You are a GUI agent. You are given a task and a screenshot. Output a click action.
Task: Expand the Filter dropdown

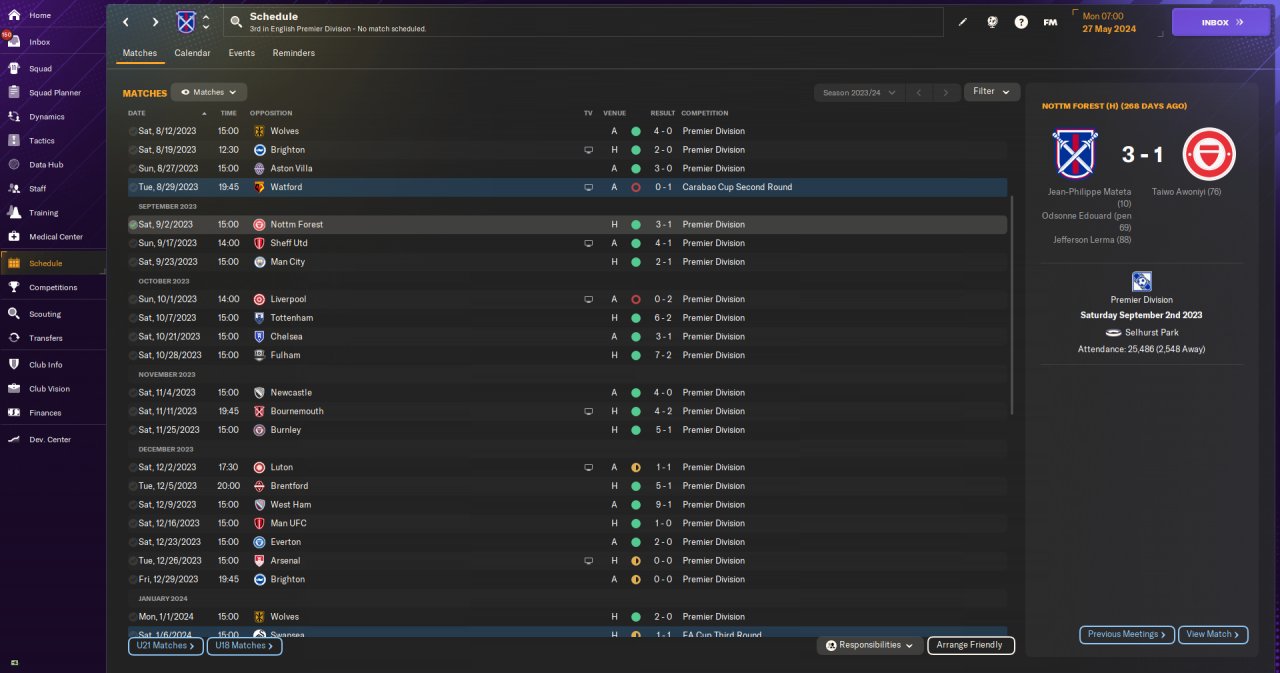click(x=992, y=92)
